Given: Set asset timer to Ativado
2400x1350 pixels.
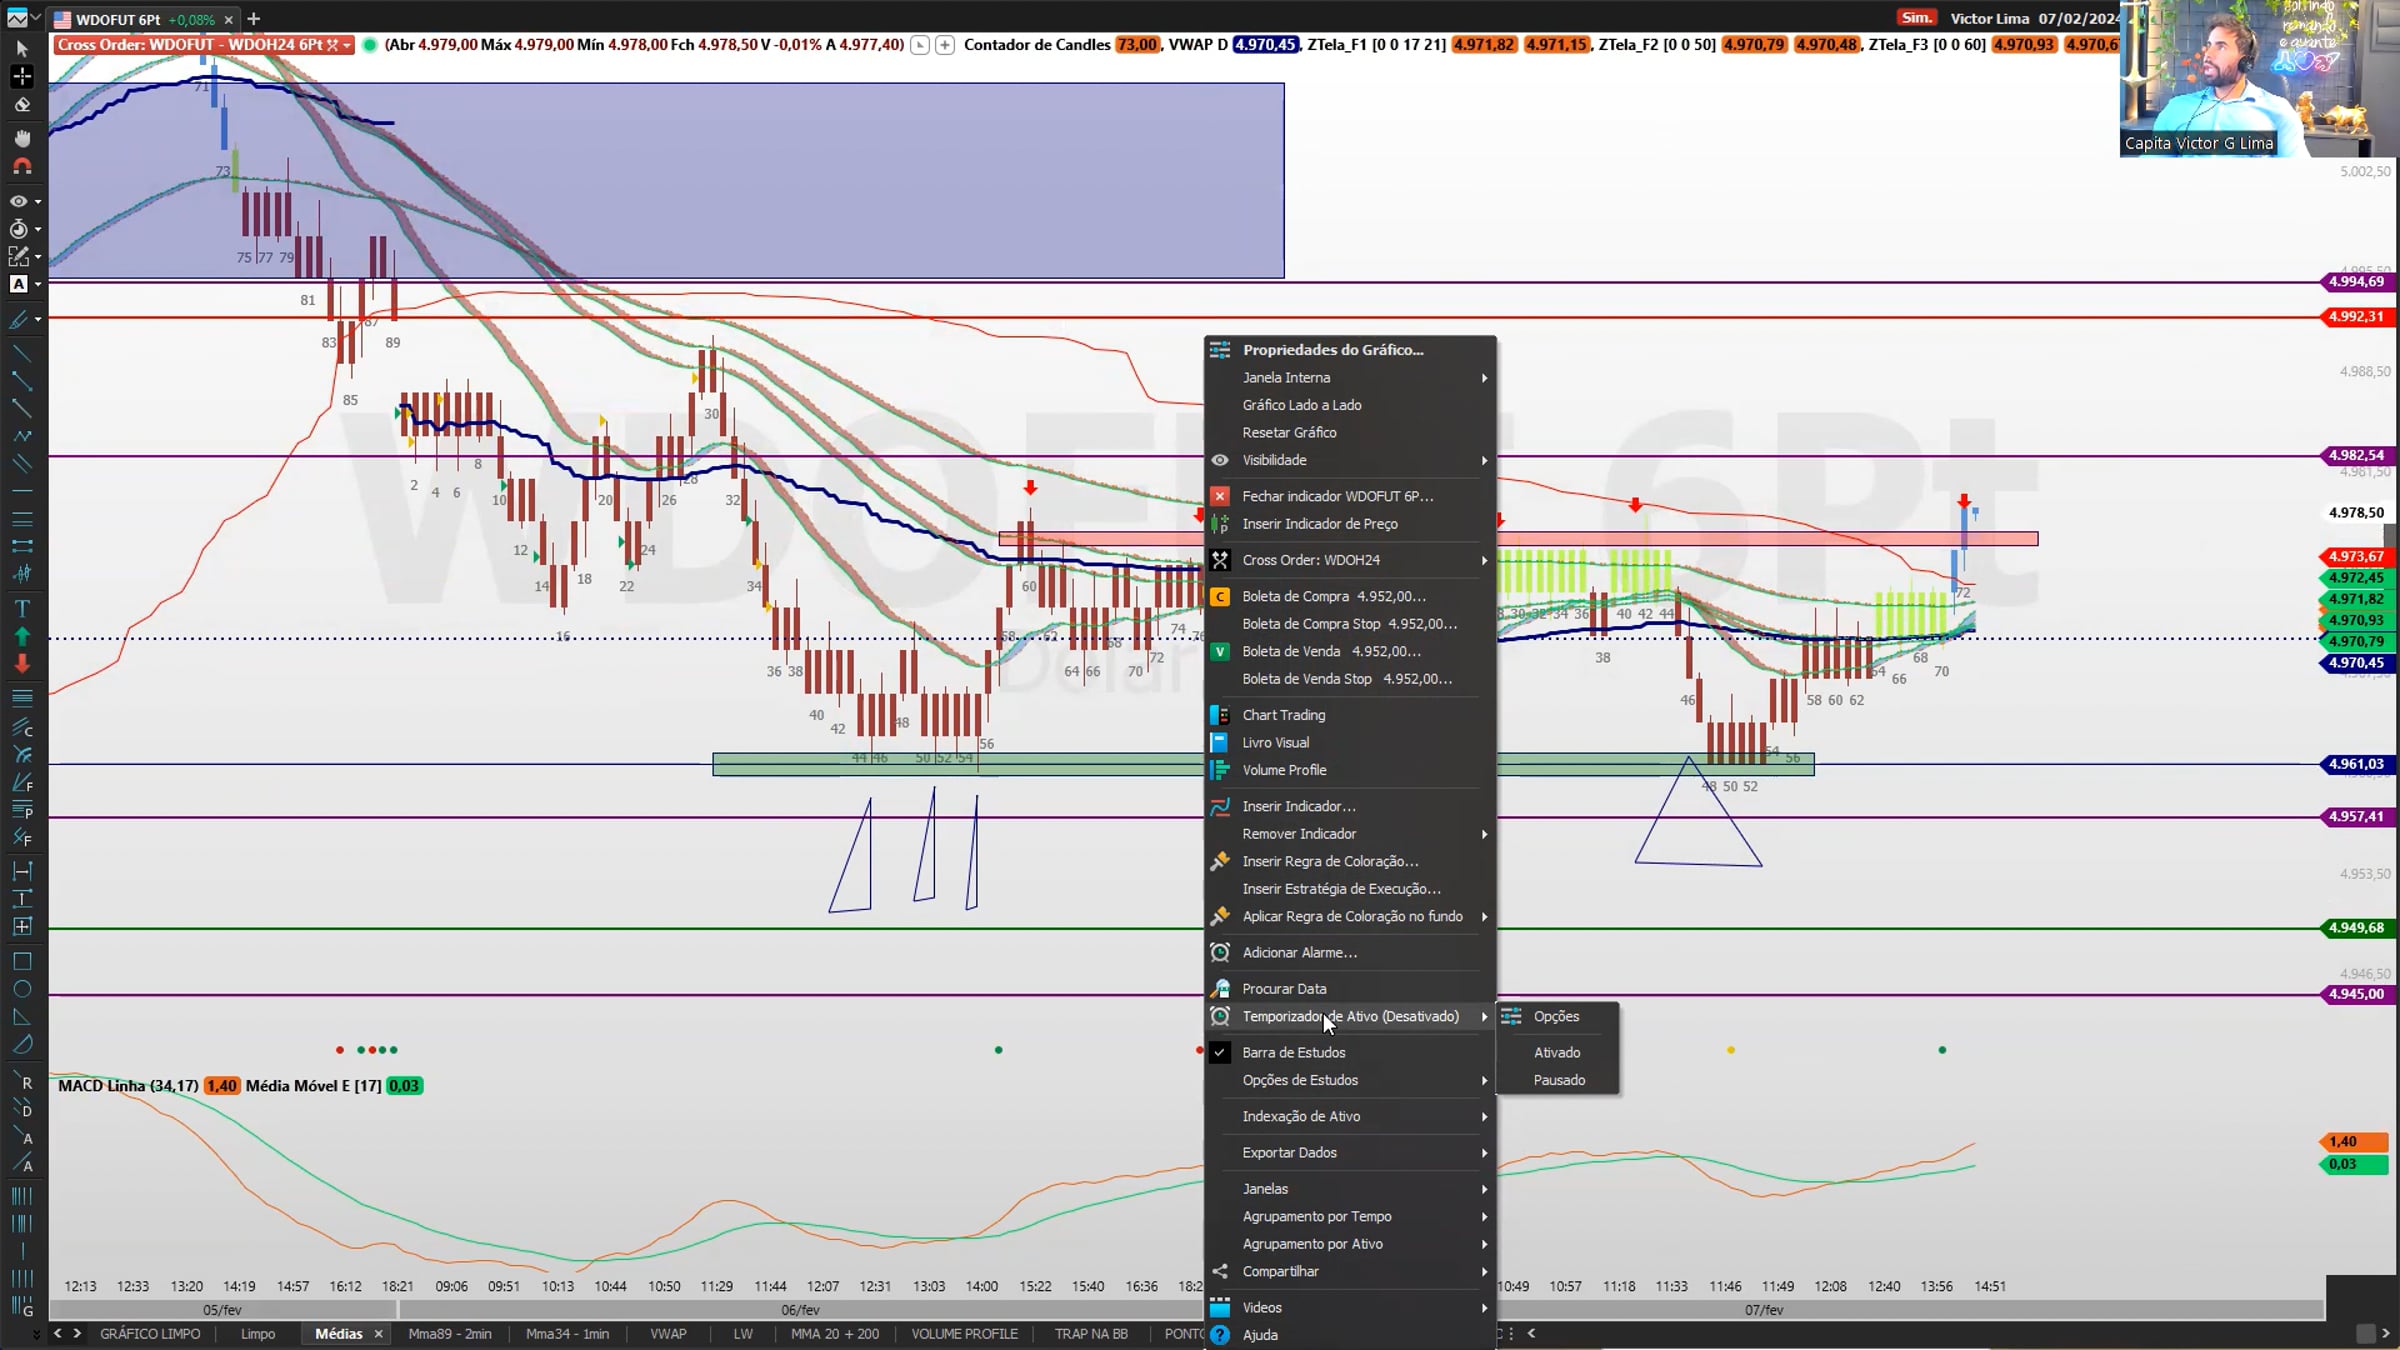Looking at the screenshot, I should click(1557, 1052).
